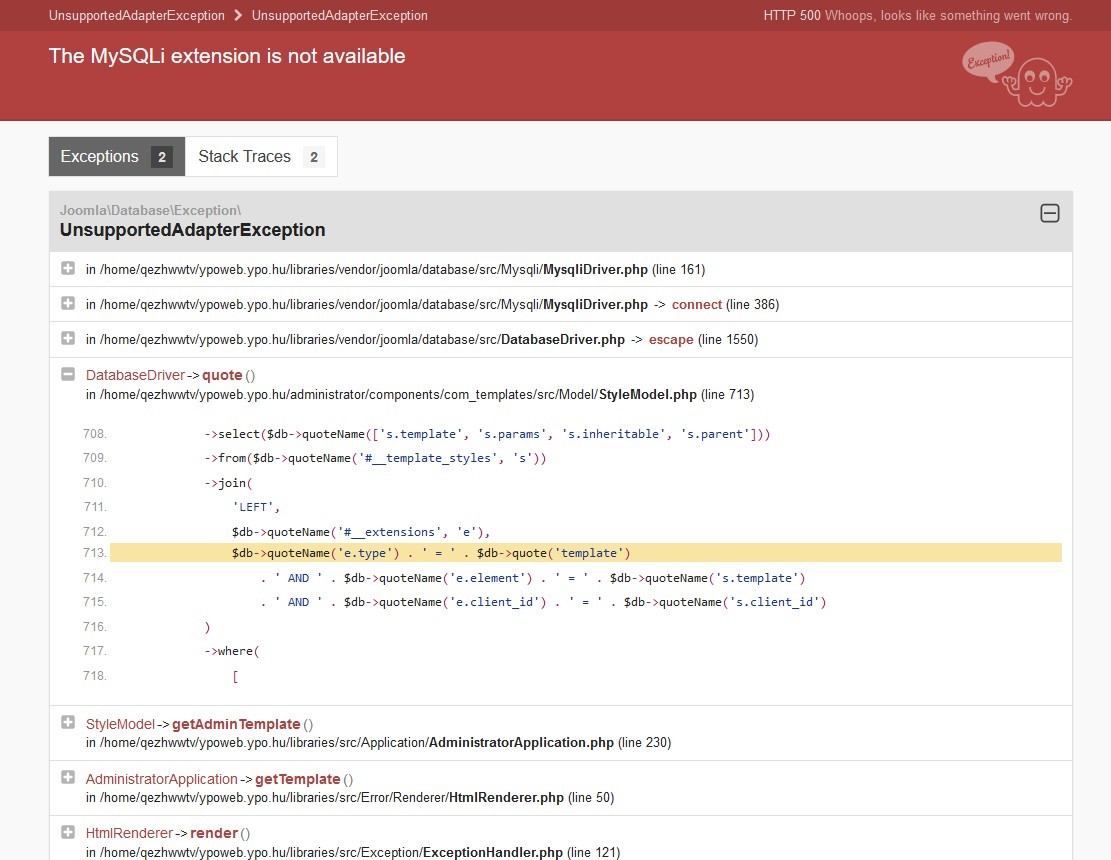The image size is (1111, 860).
Task: Open the Stack Traces tab
Action: point(245,157)
